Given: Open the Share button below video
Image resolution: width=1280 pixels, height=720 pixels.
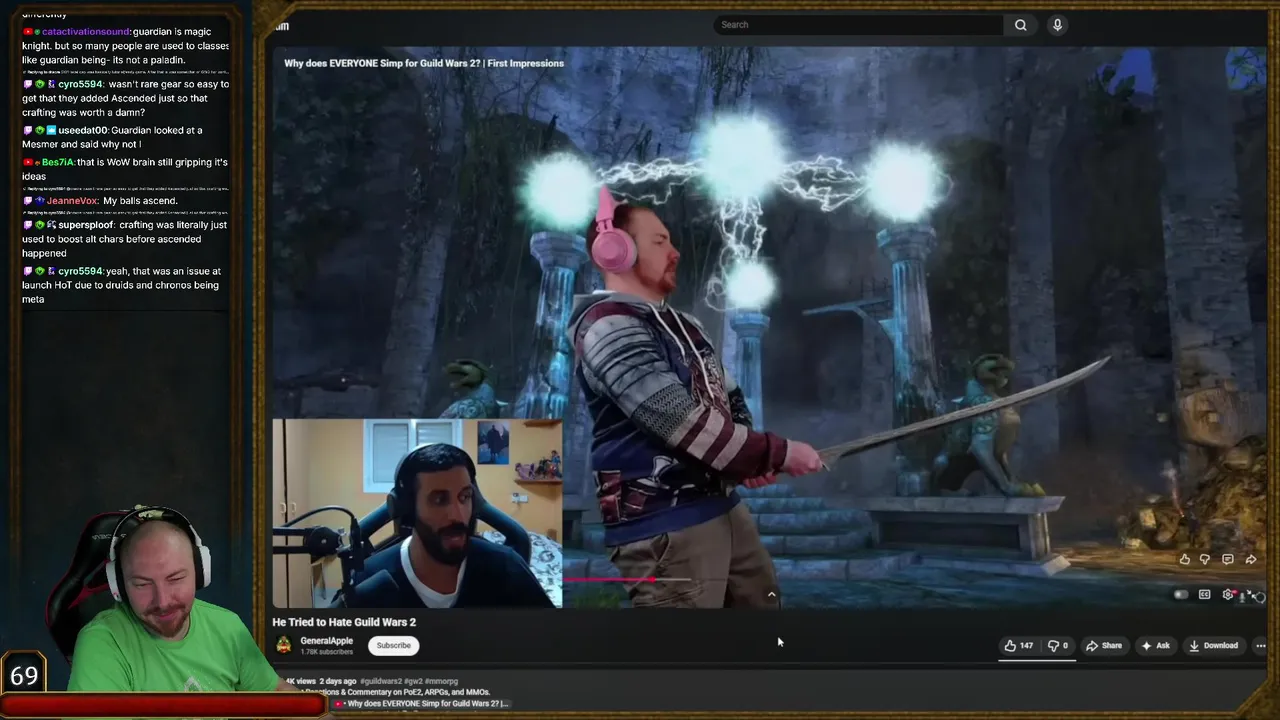Looking at the screenshot, I should (x=1104, y=646).
